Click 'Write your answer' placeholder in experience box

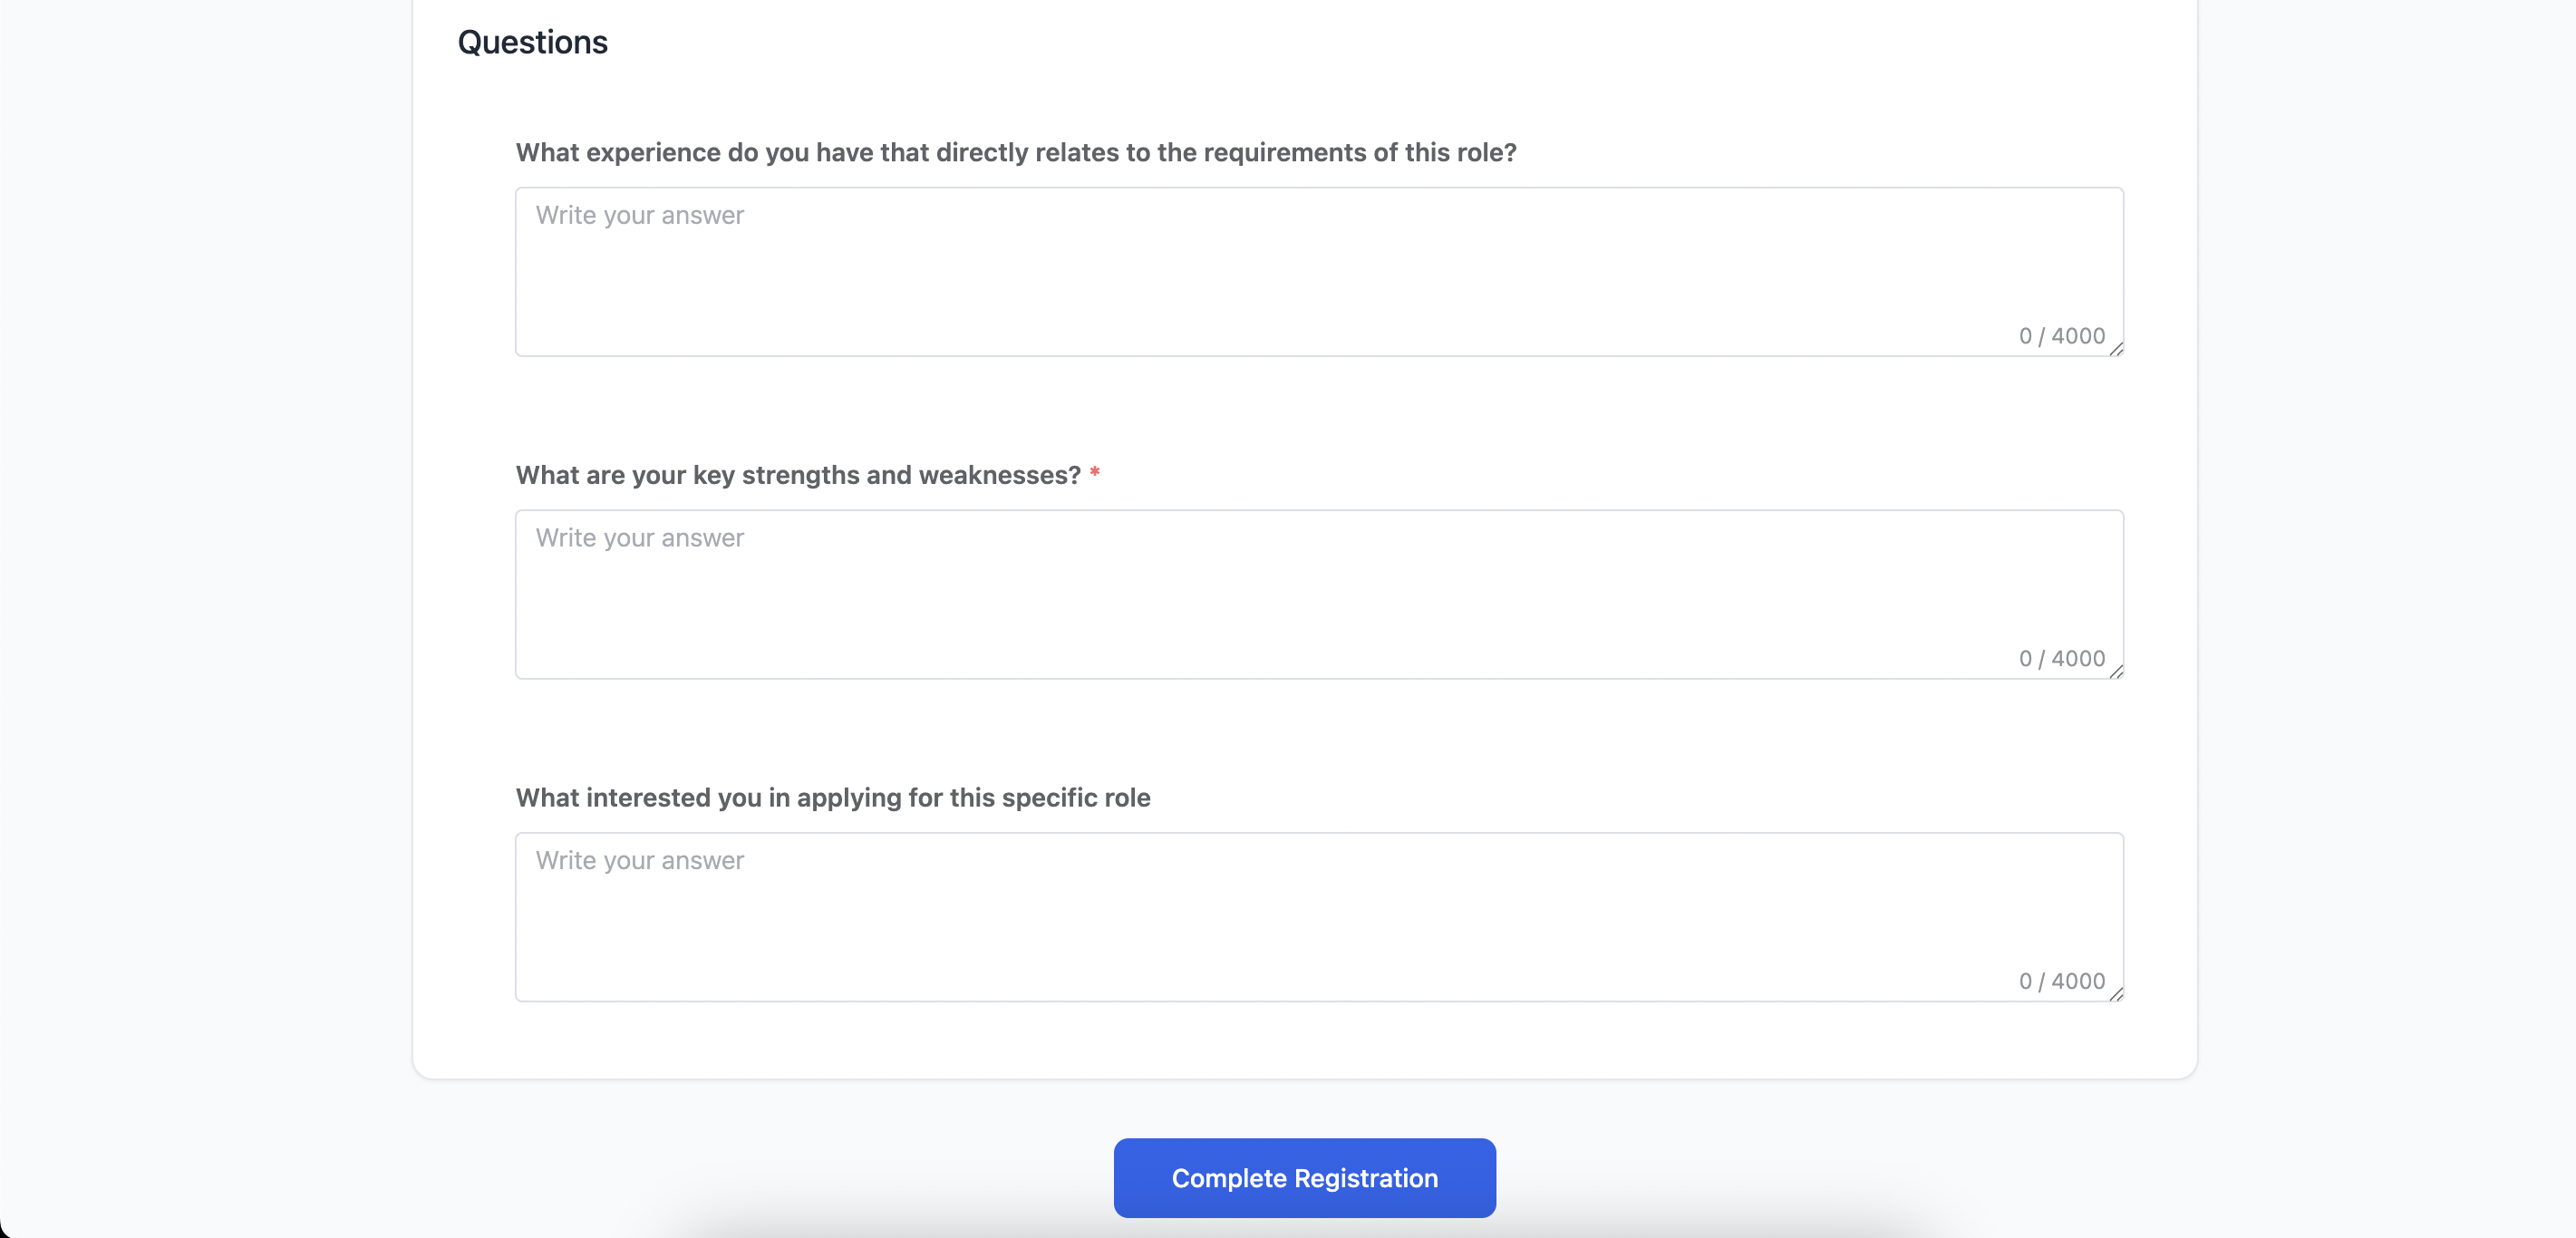tap(639, 215)
